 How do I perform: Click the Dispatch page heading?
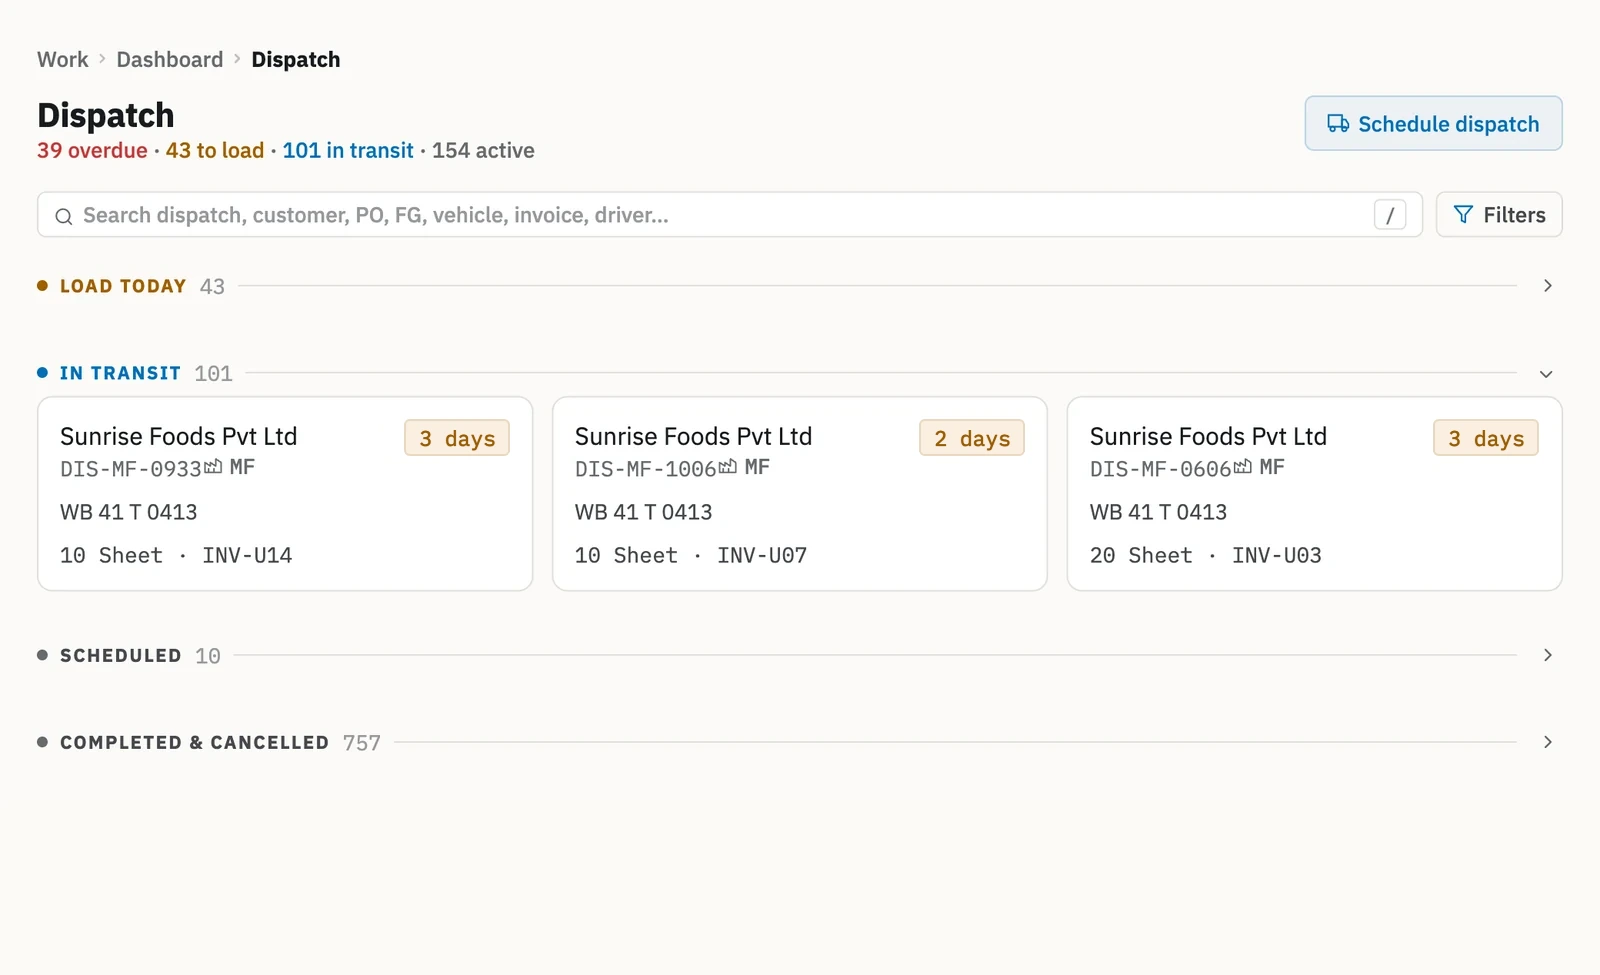(x=106, y=115)
